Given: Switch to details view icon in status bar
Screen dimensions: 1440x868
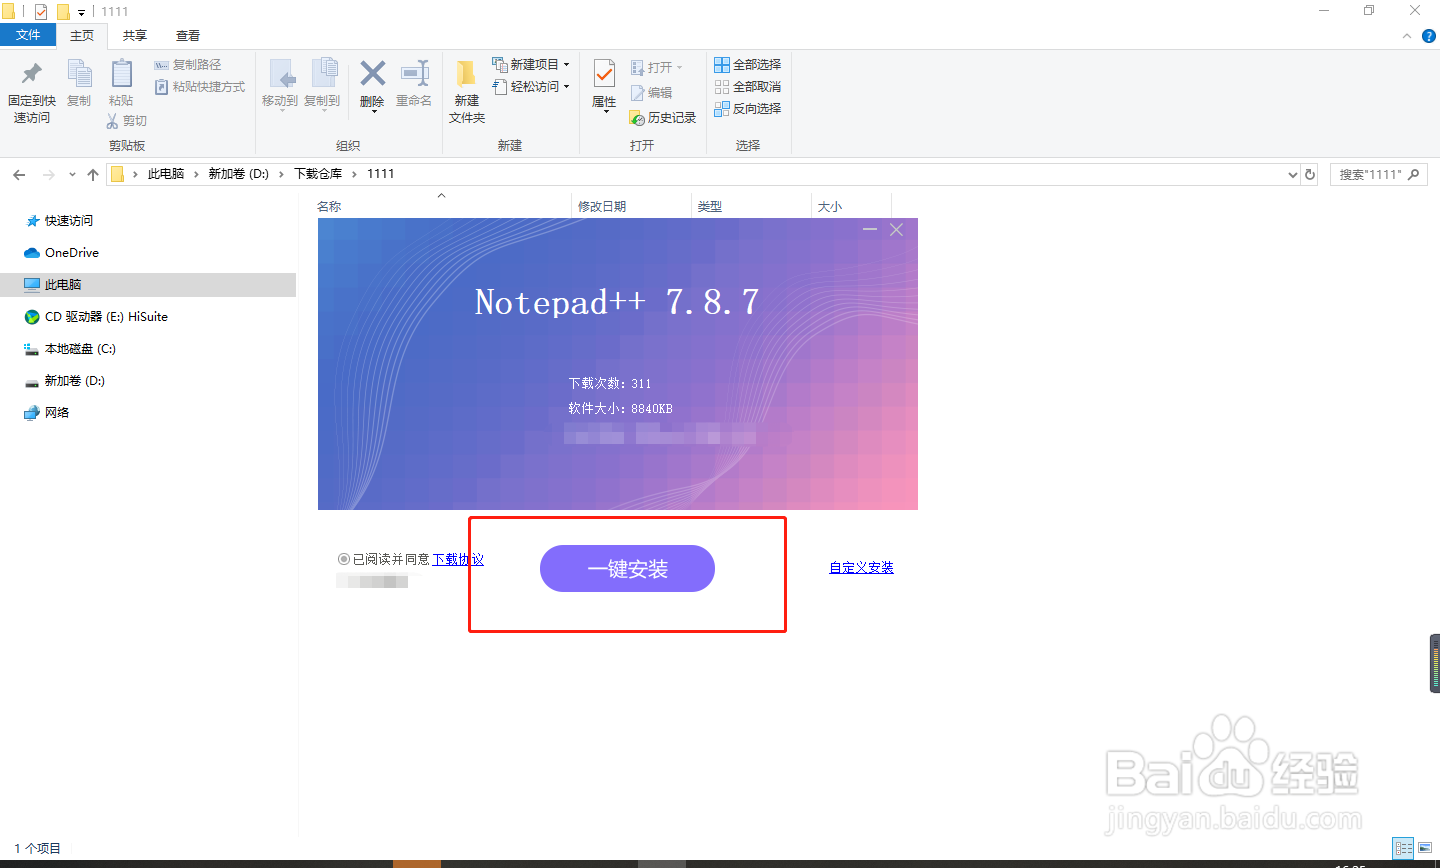Looking at the screenshot, I should 1403,849.
